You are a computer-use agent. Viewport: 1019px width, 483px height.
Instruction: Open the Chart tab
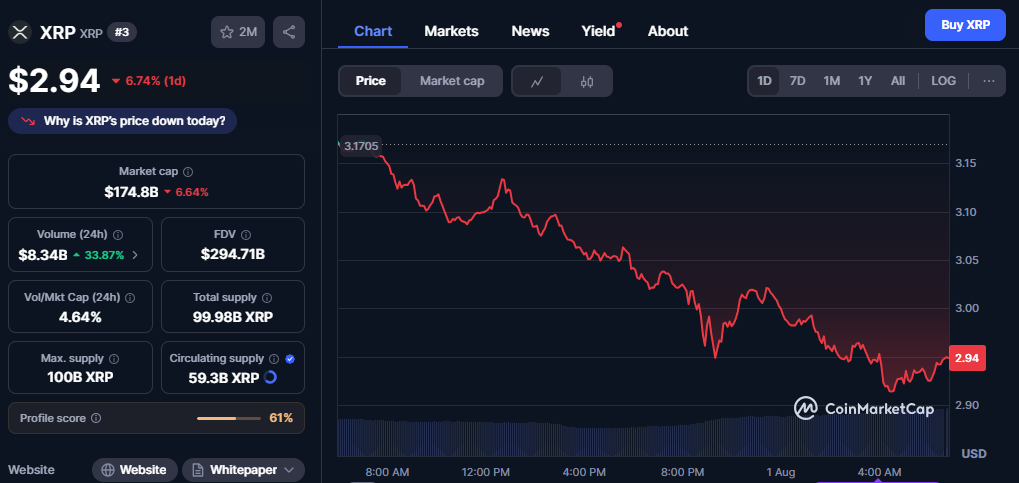[x=373, y=31]
